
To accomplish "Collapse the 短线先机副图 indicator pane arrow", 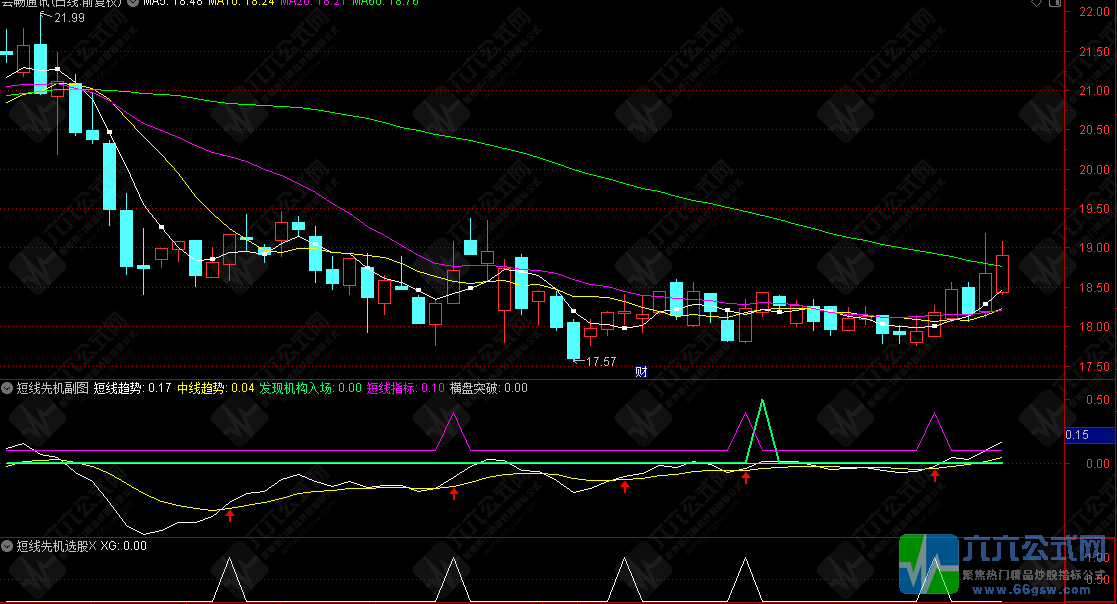I will pyautogui.click(x=7, y=388).
